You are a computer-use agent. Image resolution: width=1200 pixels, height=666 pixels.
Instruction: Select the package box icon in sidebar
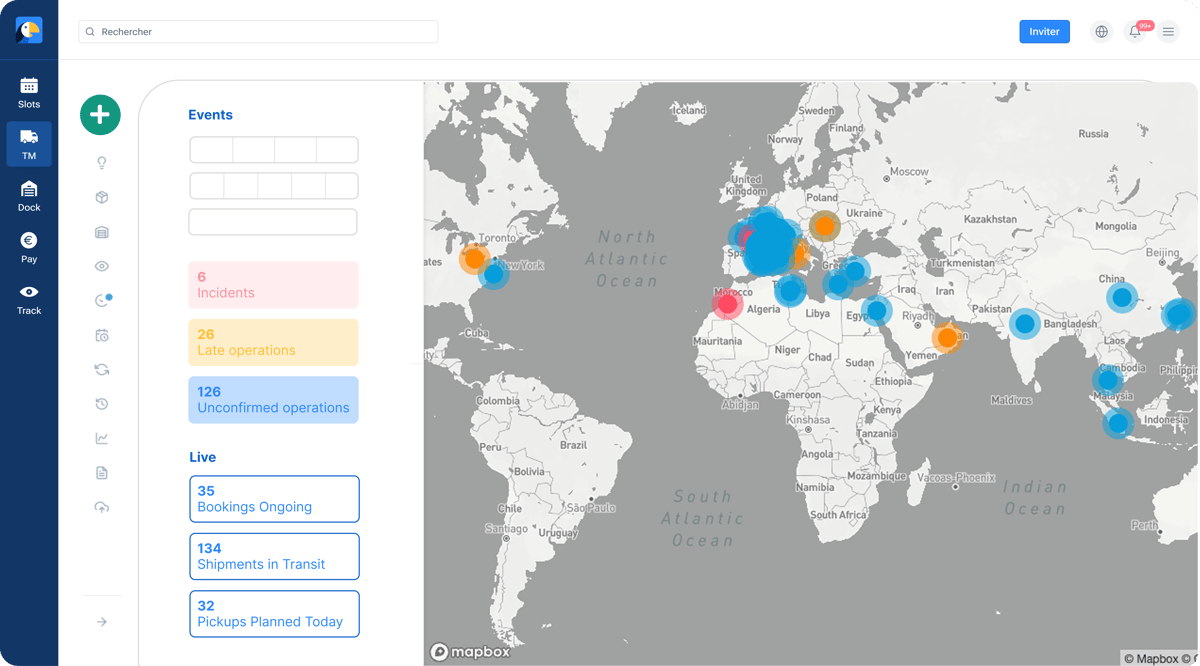(101, 198)
